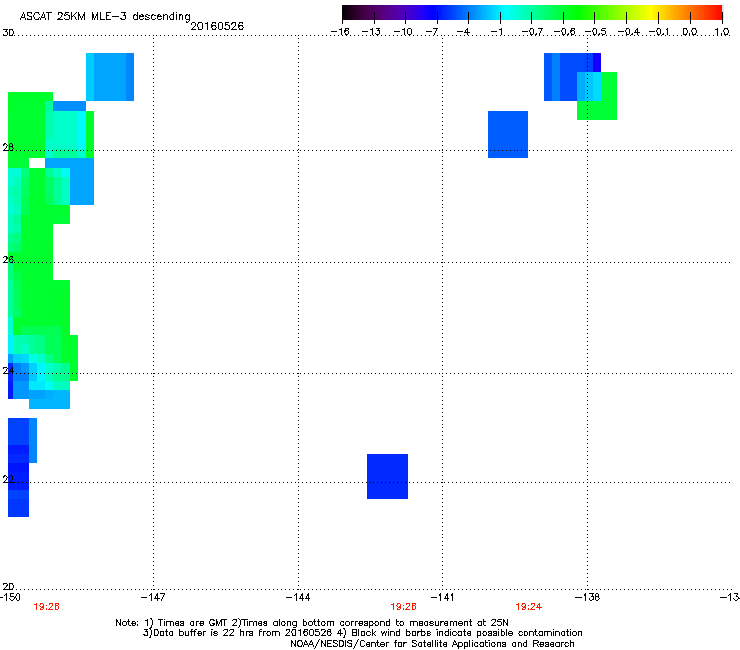740x650 pixels.
Task: Click the color bar label -4
Action: coord(463,32)
